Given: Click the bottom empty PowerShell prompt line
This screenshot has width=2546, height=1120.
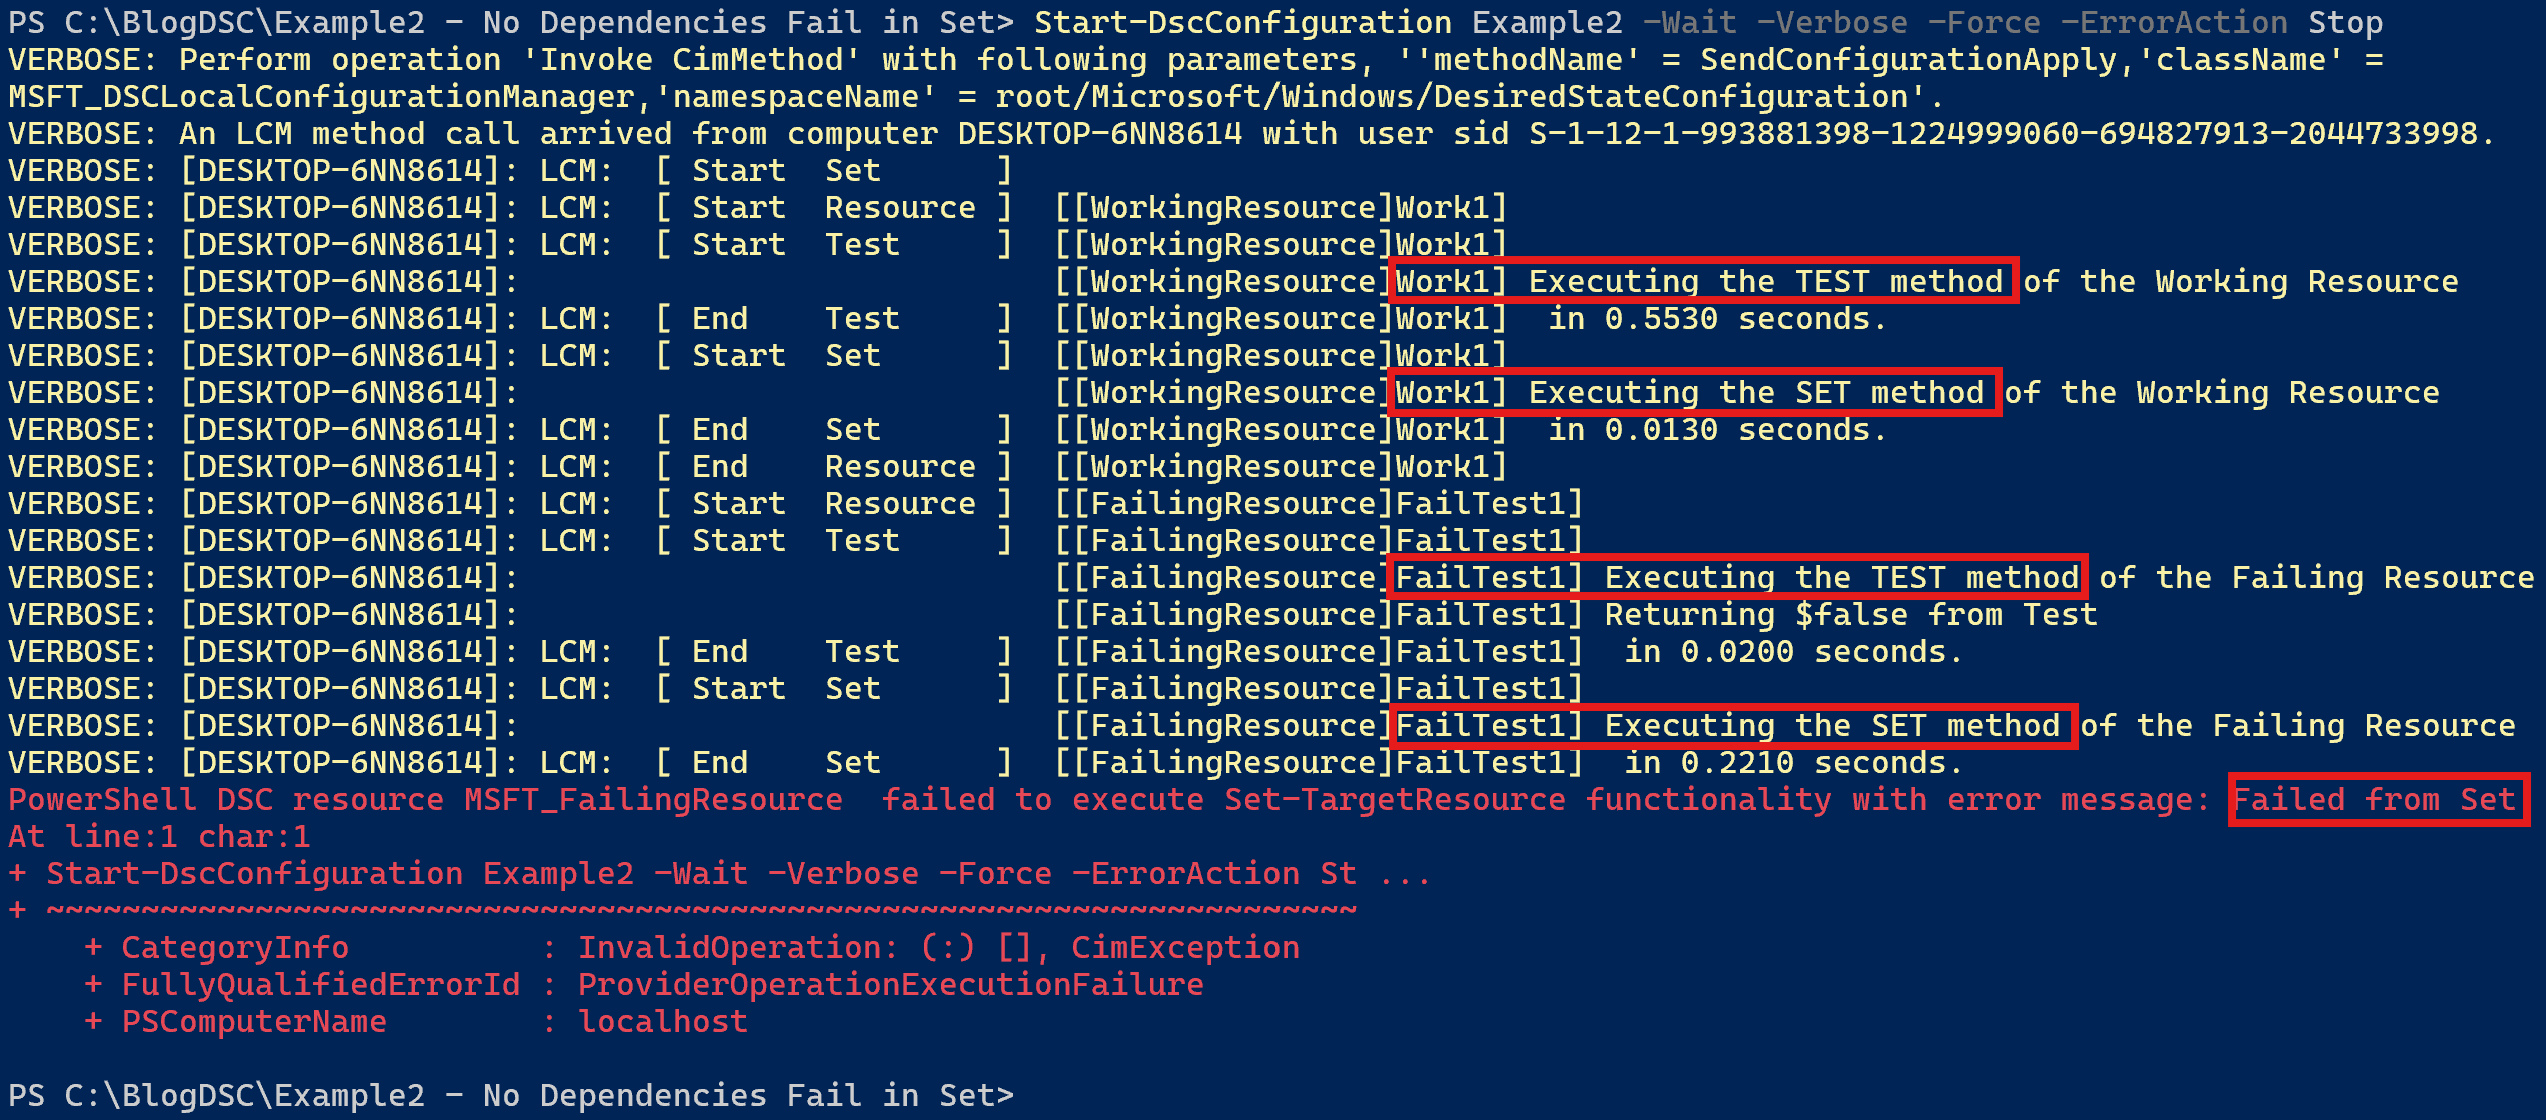Looking at the screenshot, I should [x=511, y=1096].
